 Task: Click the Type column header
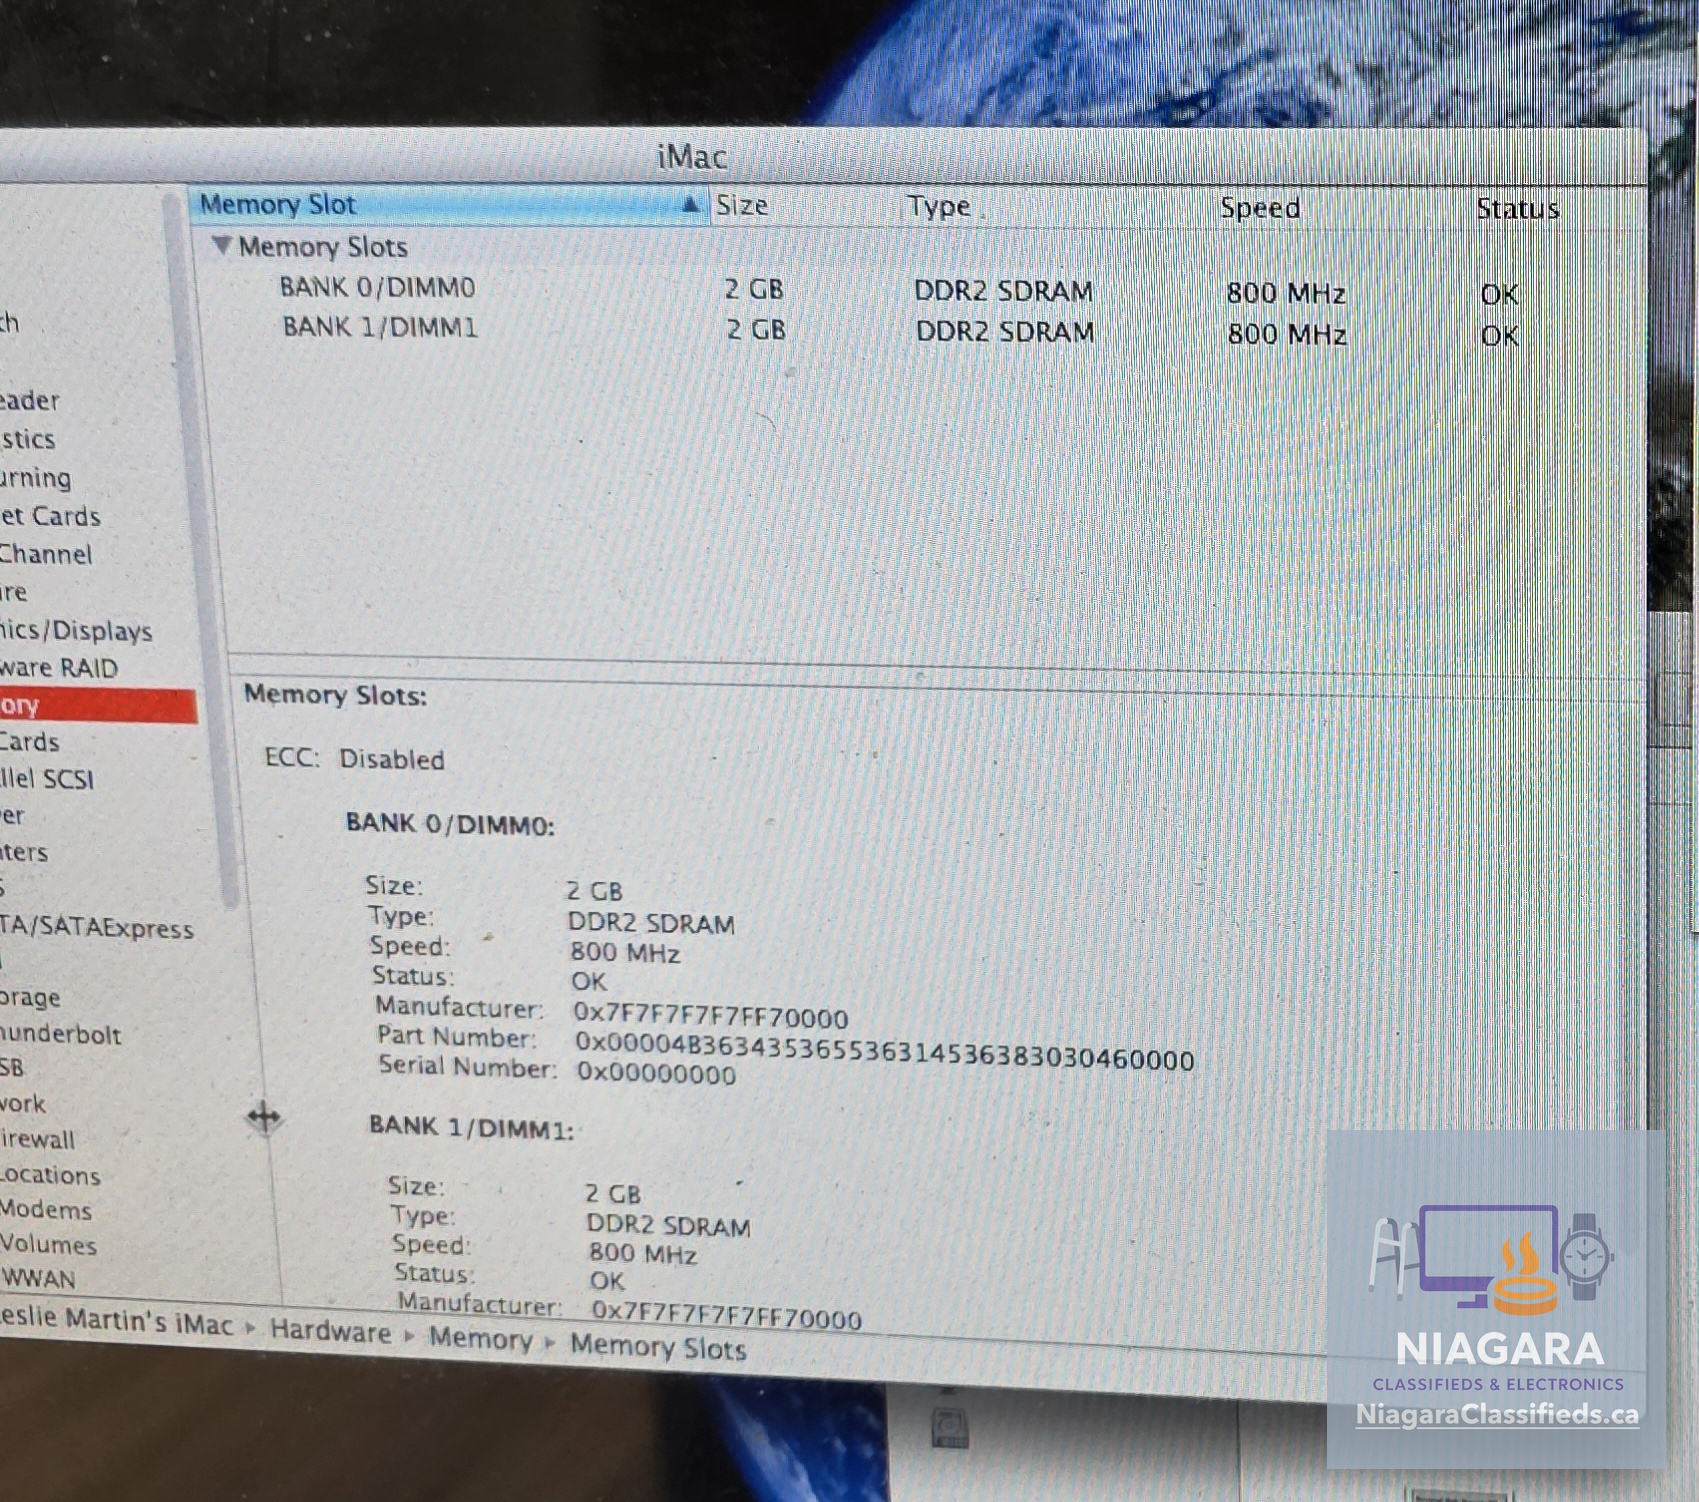[939, 207]
